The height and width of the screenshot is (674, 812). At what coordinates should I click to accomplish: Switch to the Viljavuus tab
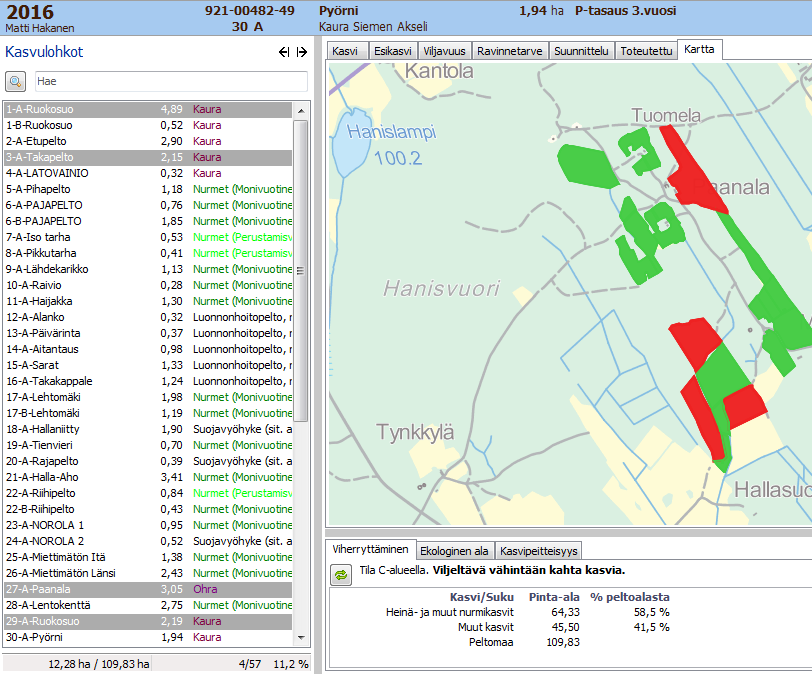(444, 51)
